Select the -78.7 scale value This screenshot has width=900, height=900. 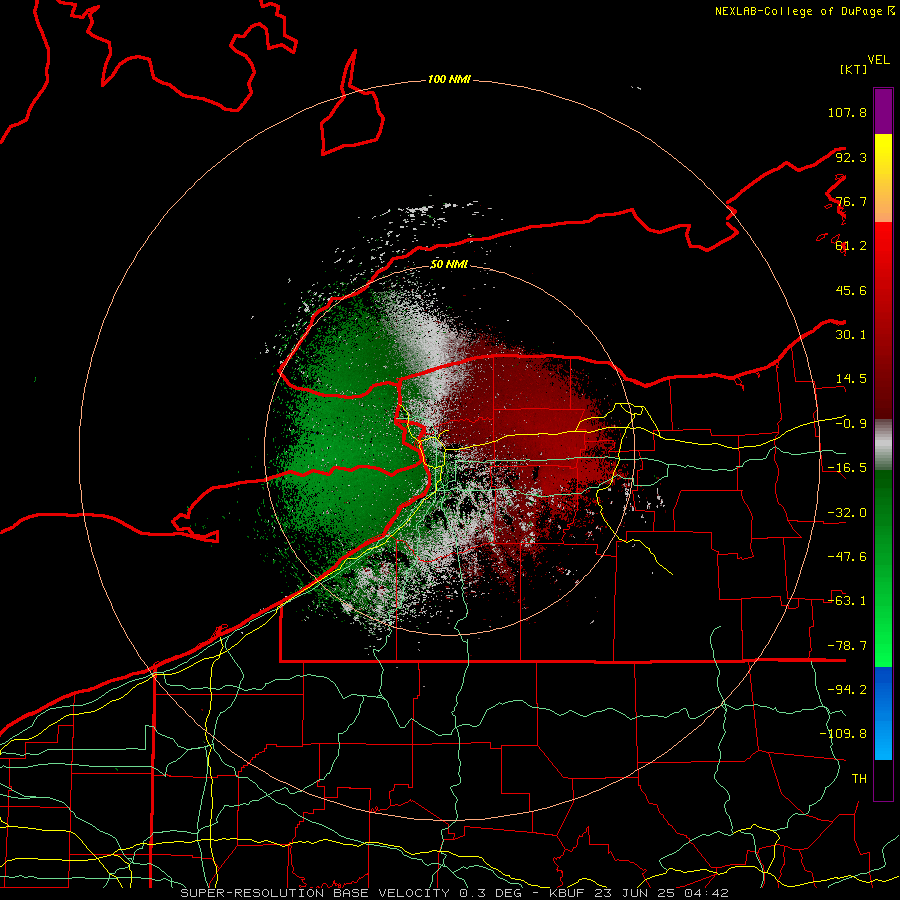pos(847,646)
